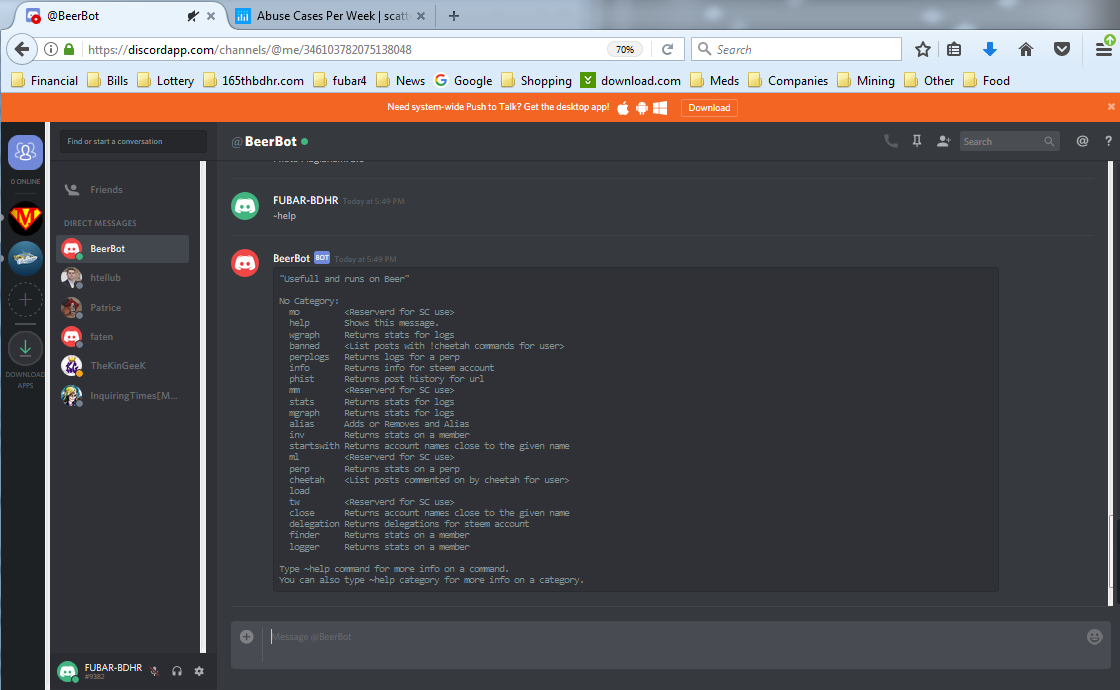Select BeerBot direct message

tap(123, 249)
